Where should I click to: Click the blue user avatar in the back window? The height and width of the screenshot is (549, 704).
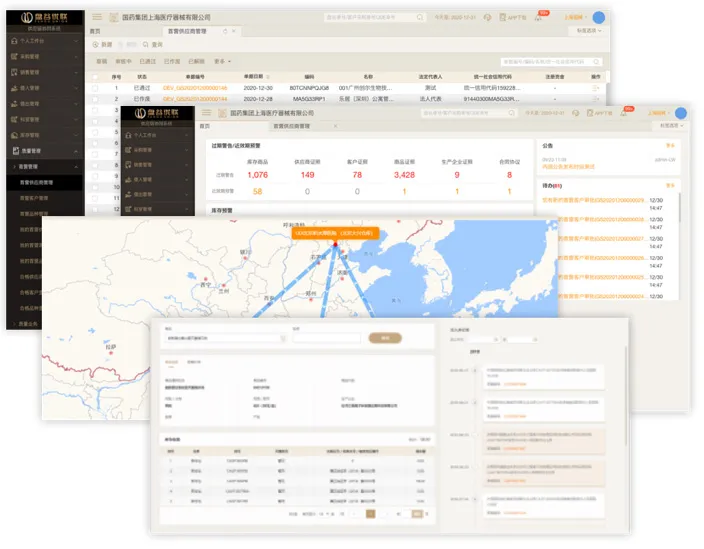point(598,18)
